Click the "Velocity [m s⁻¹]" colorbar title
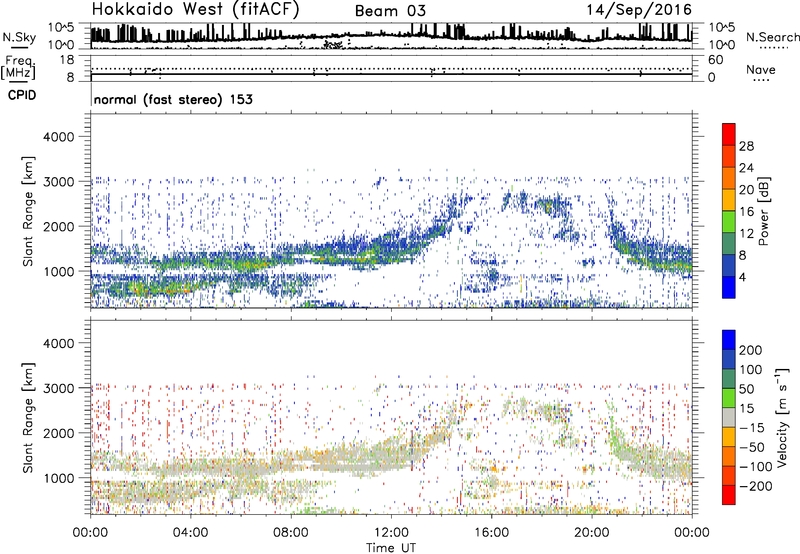Image resolution: width=800 pixels, height=554 pixels. tap(782, 418)
